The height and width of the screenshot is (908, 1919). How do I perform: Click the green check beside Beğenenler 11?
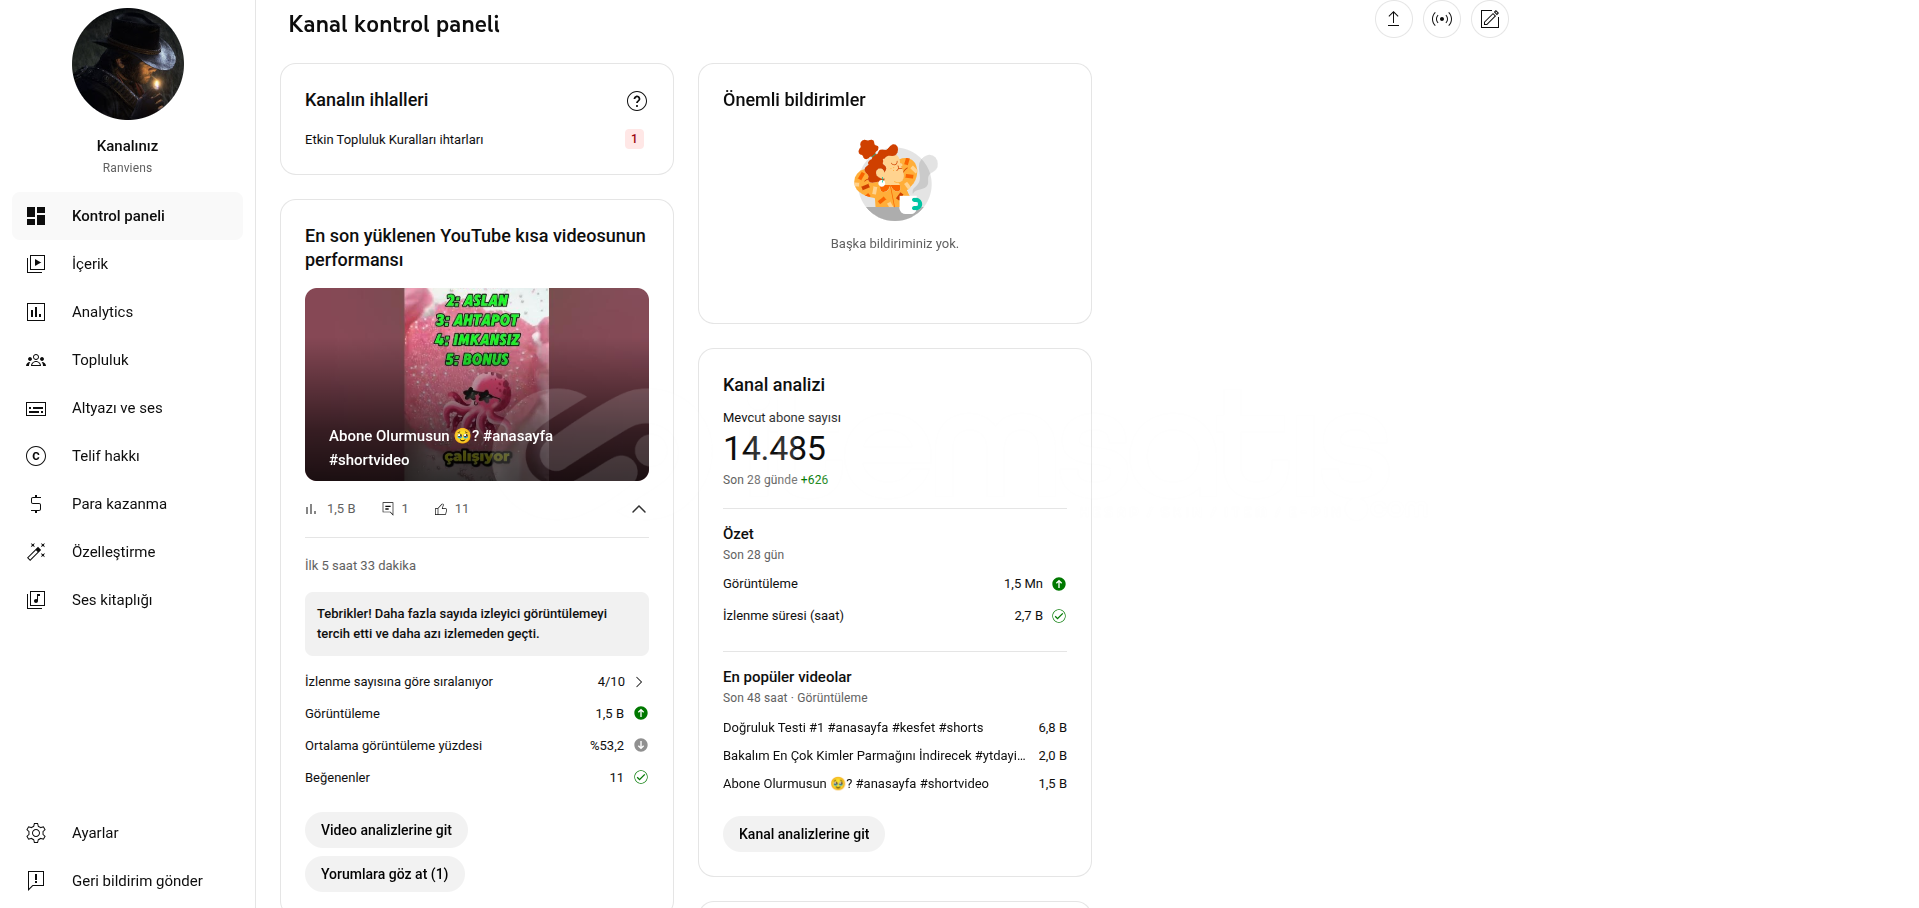tap(641, 777)
